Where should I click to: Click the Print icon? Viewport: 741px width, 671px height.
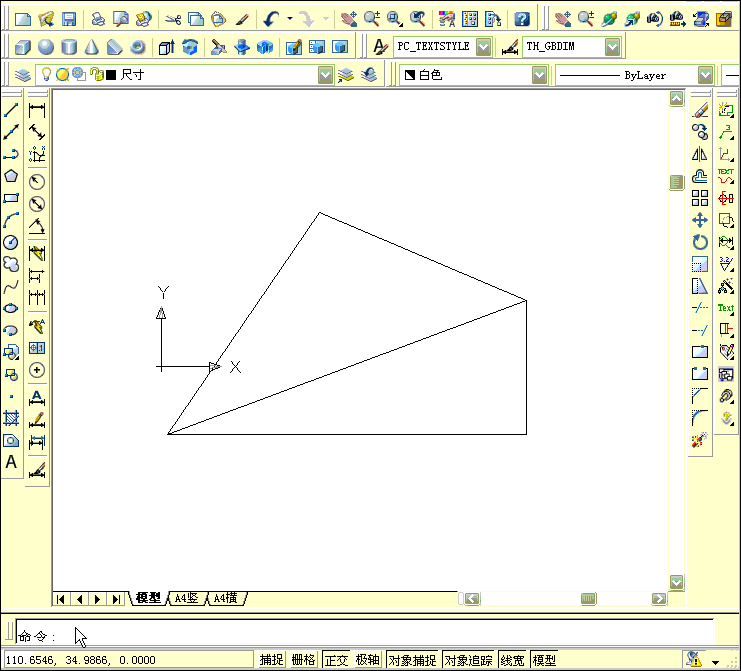(x=98, y=19)
